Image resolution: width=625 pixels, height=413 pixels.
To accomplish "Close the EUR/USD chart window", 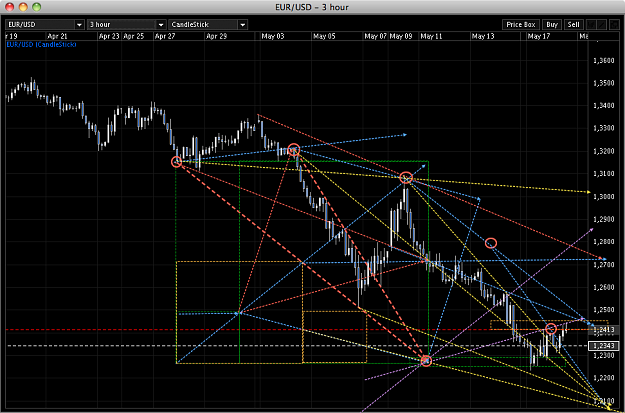I will (x=9, y=7).
